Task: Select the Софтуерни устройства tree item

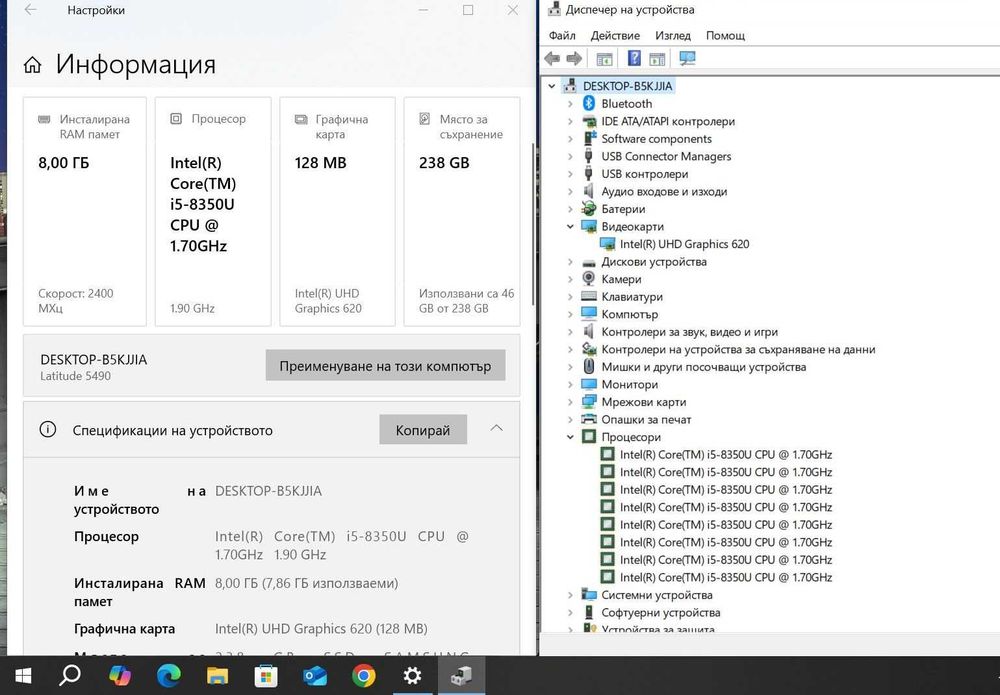Action: pos(661,612)
